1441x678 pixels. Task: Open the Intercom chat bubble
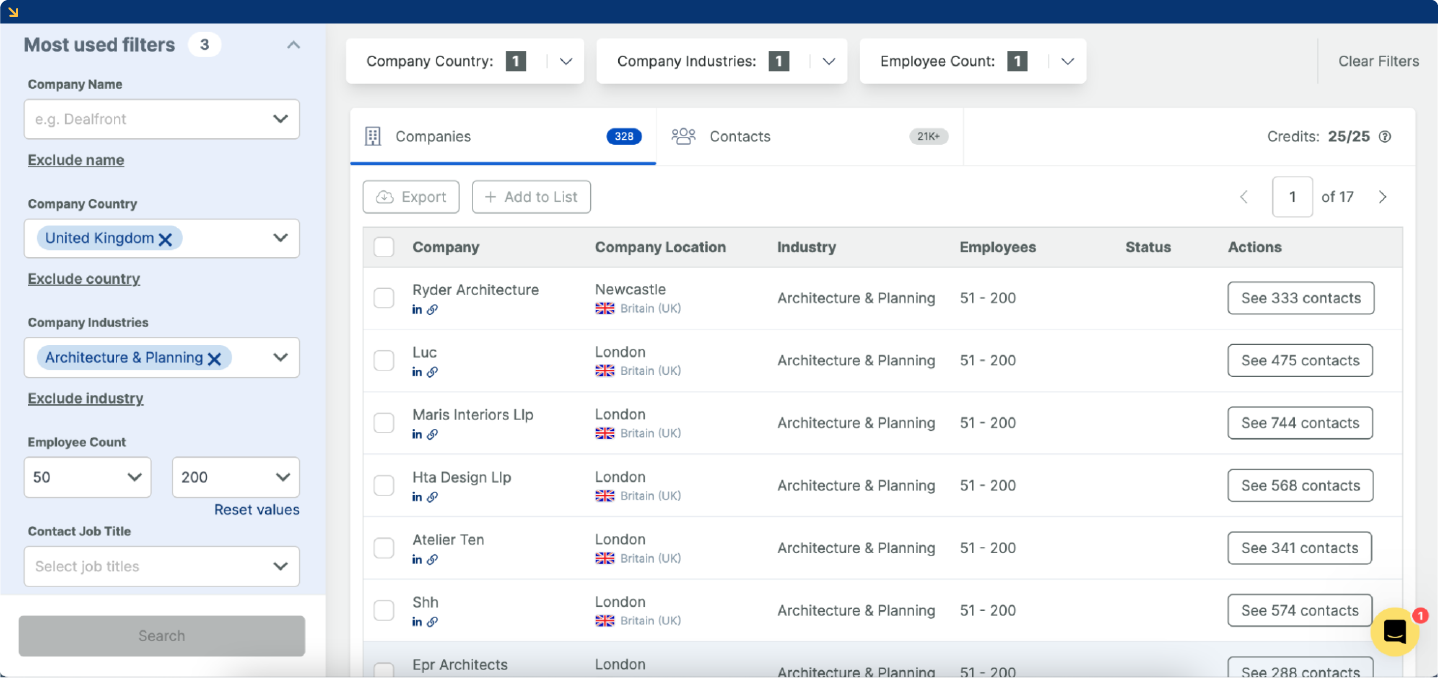(1394, 631)
